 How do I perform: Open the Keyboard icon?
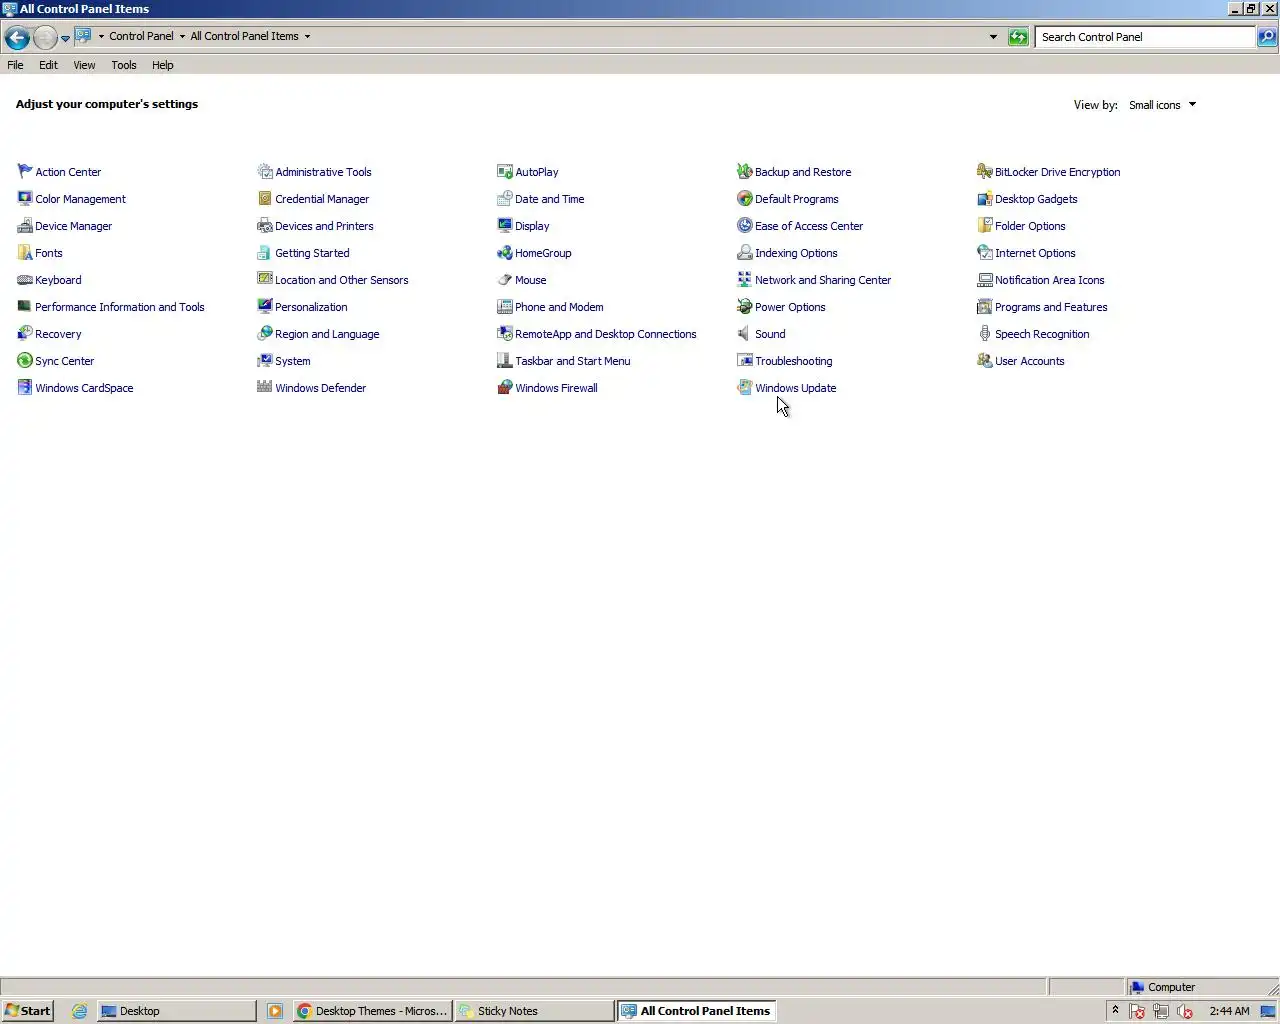[x=25, y=280]
